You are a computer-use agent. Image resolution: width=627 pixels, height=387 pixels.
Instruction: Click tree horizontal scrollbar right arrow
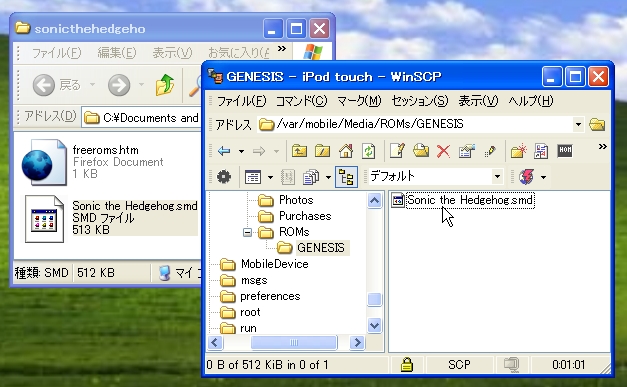pyautogui.click(x=357, y=343)
